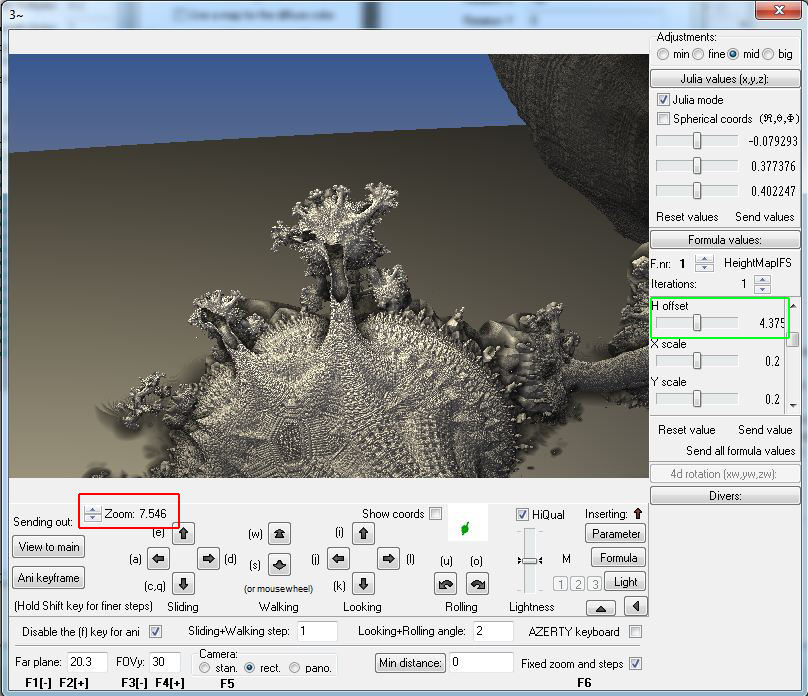This screenshot has width=808, height=696.
Task: Select the min adjustment radio button
Action: tap(663, 54)
